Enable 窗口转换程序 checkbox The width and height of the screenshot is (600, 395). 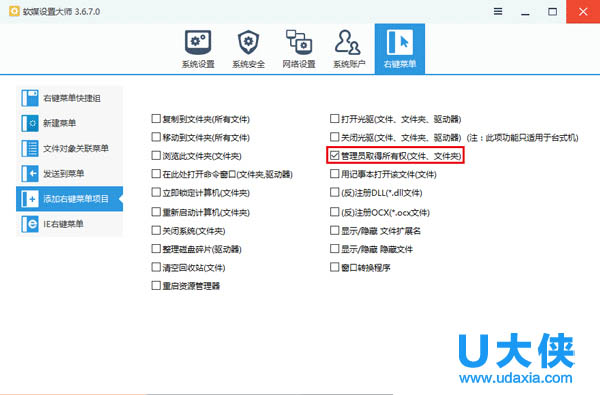334,267
